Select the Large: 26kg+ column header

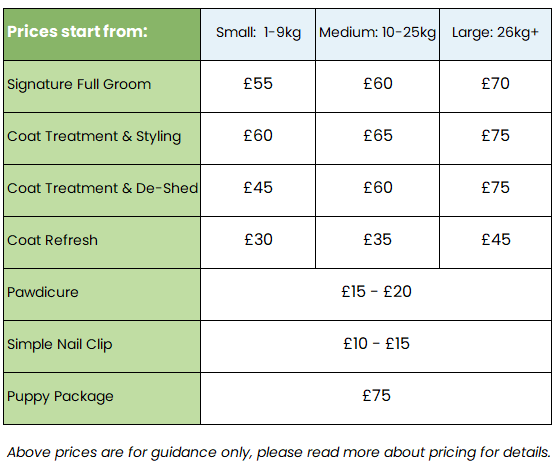click(495, 32)
